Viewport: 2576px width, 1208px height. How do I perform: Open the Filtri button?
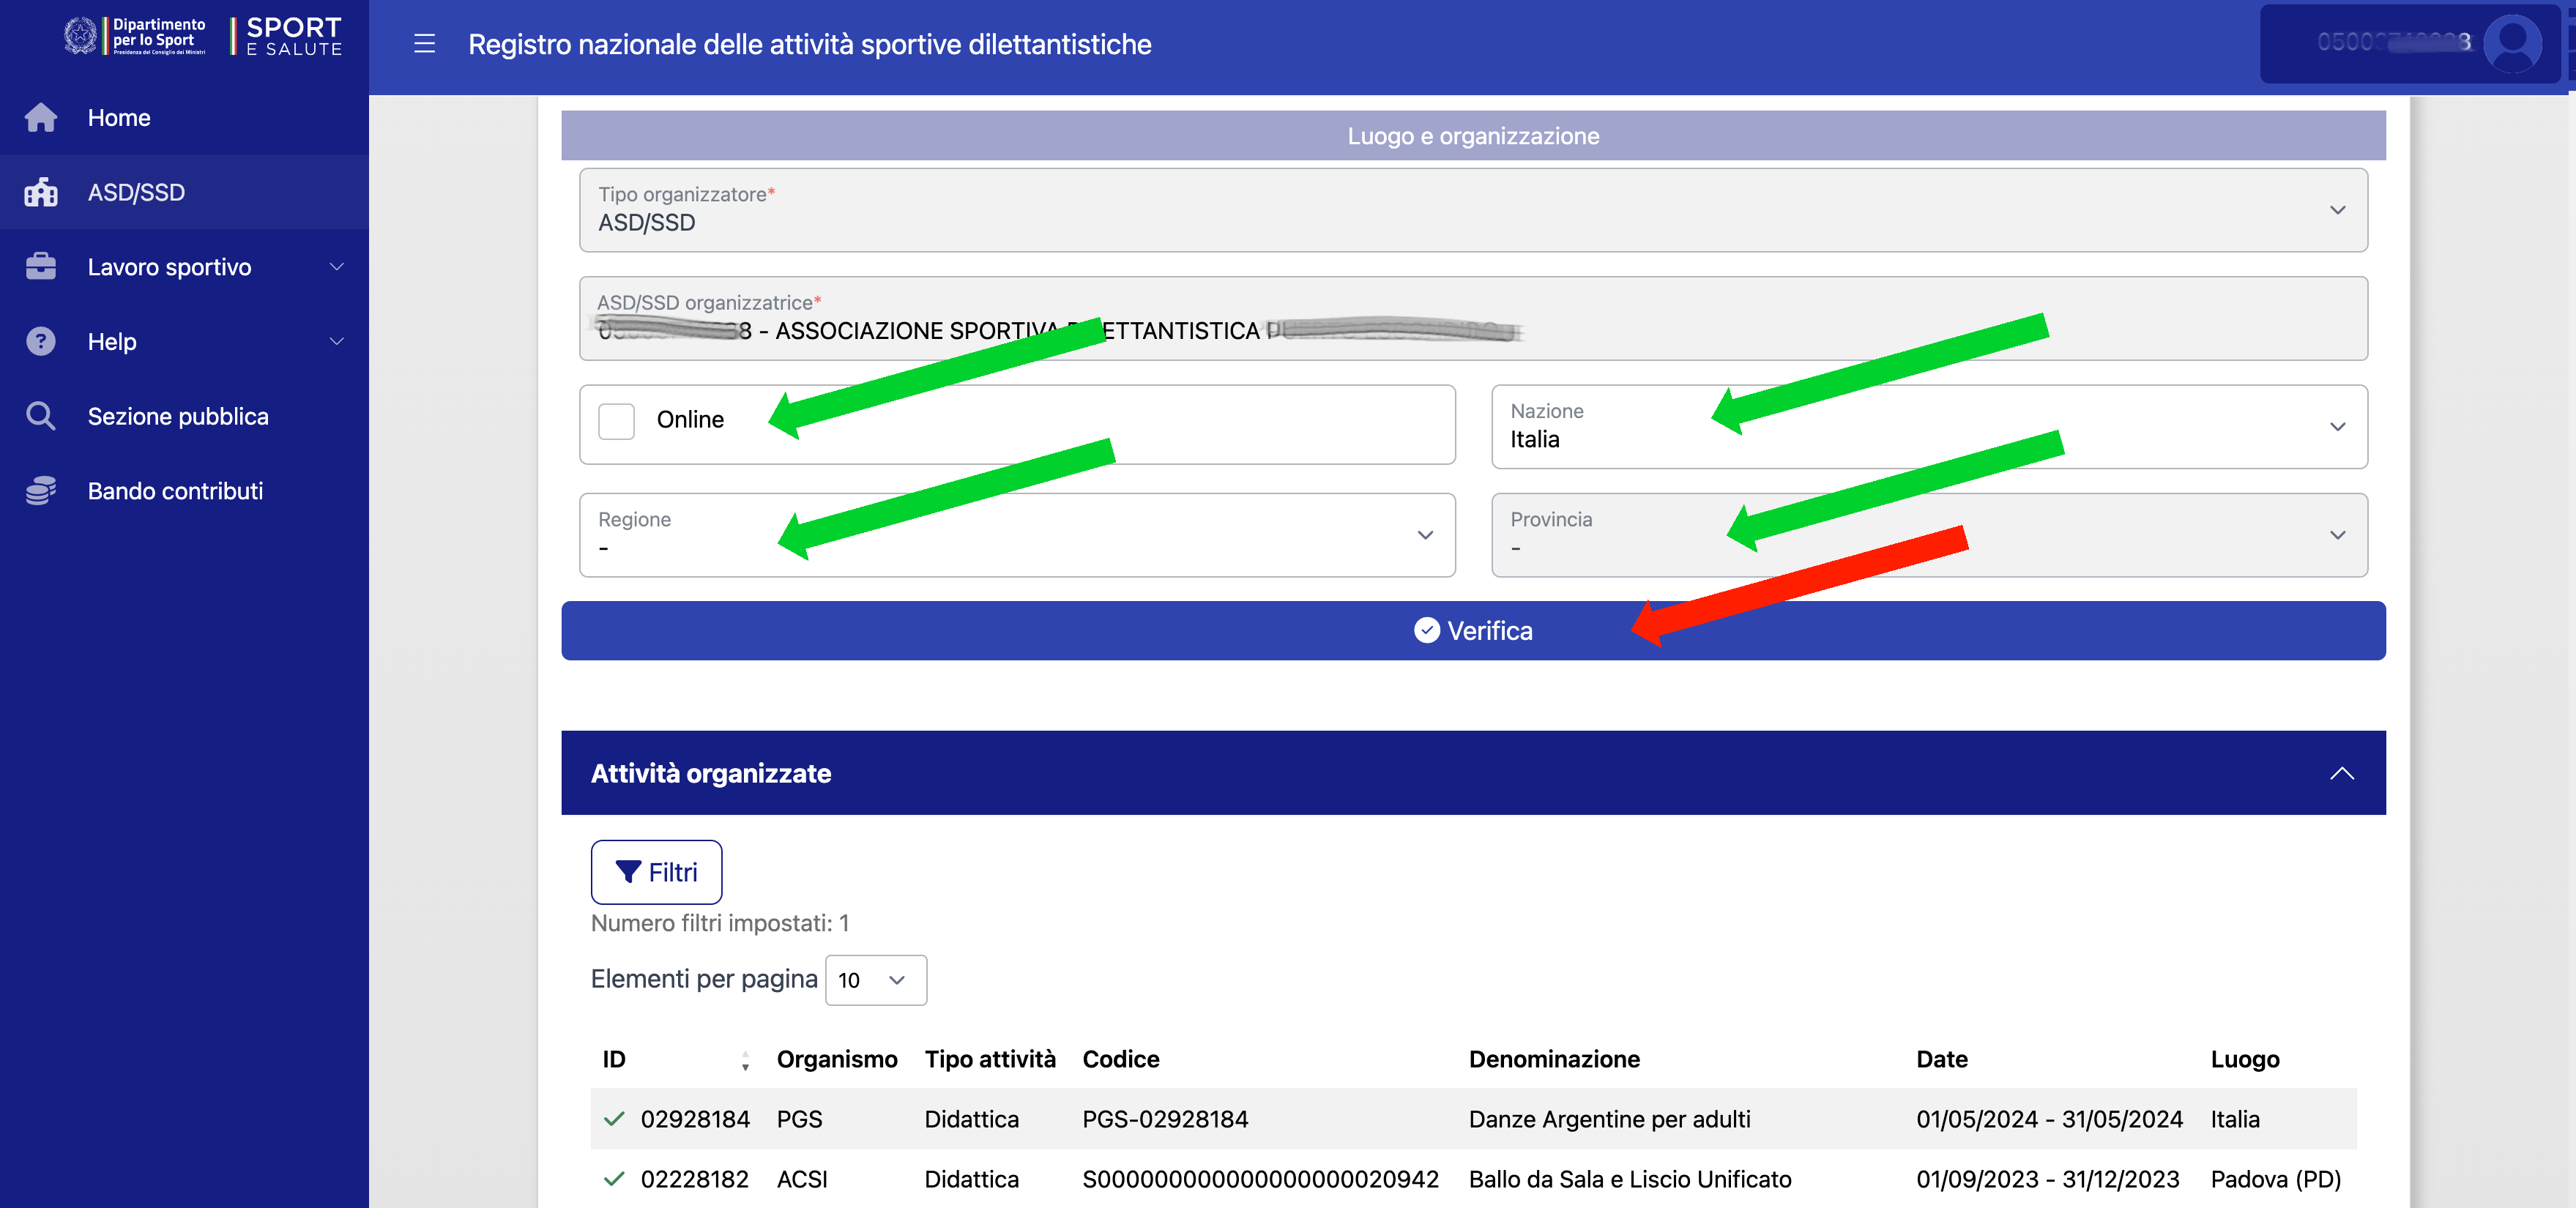[x=656, y=872]
